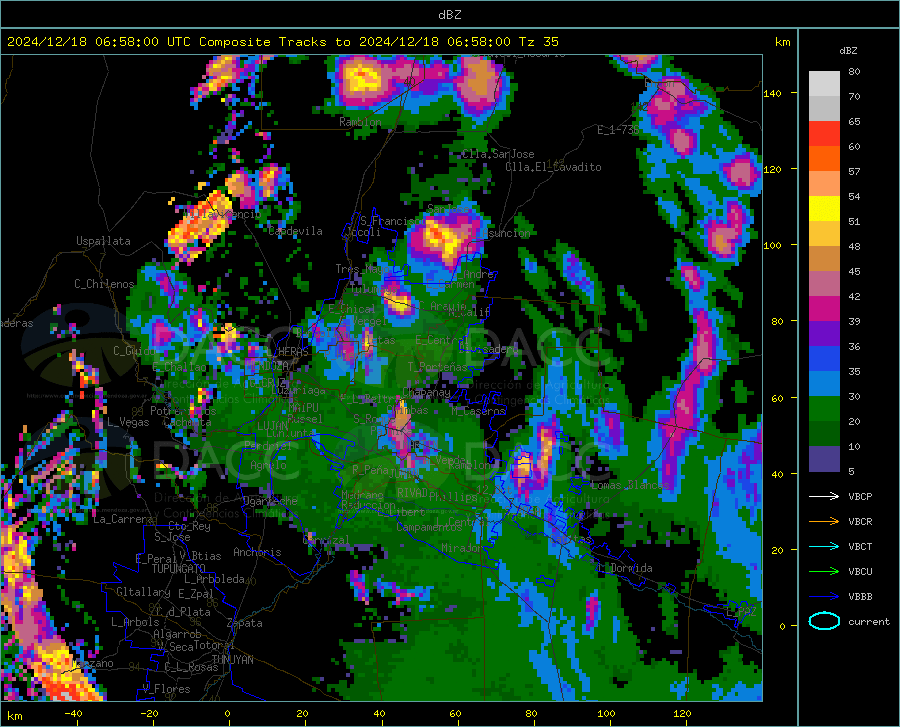The width and height of the screenshot is (900, 727).
Task: Click the 'Zapata' place label on map
Action: point(245,623)
